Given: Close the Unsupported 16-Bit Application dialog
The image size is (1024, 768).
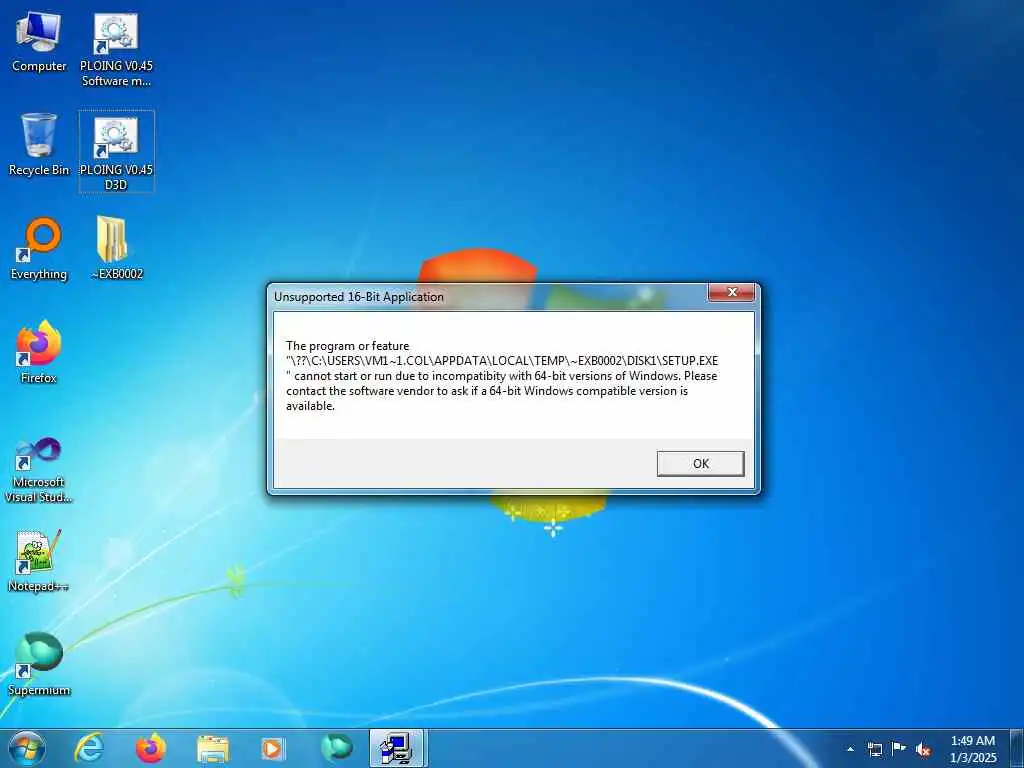Looking at the screenshot, I should coord(731,293).
